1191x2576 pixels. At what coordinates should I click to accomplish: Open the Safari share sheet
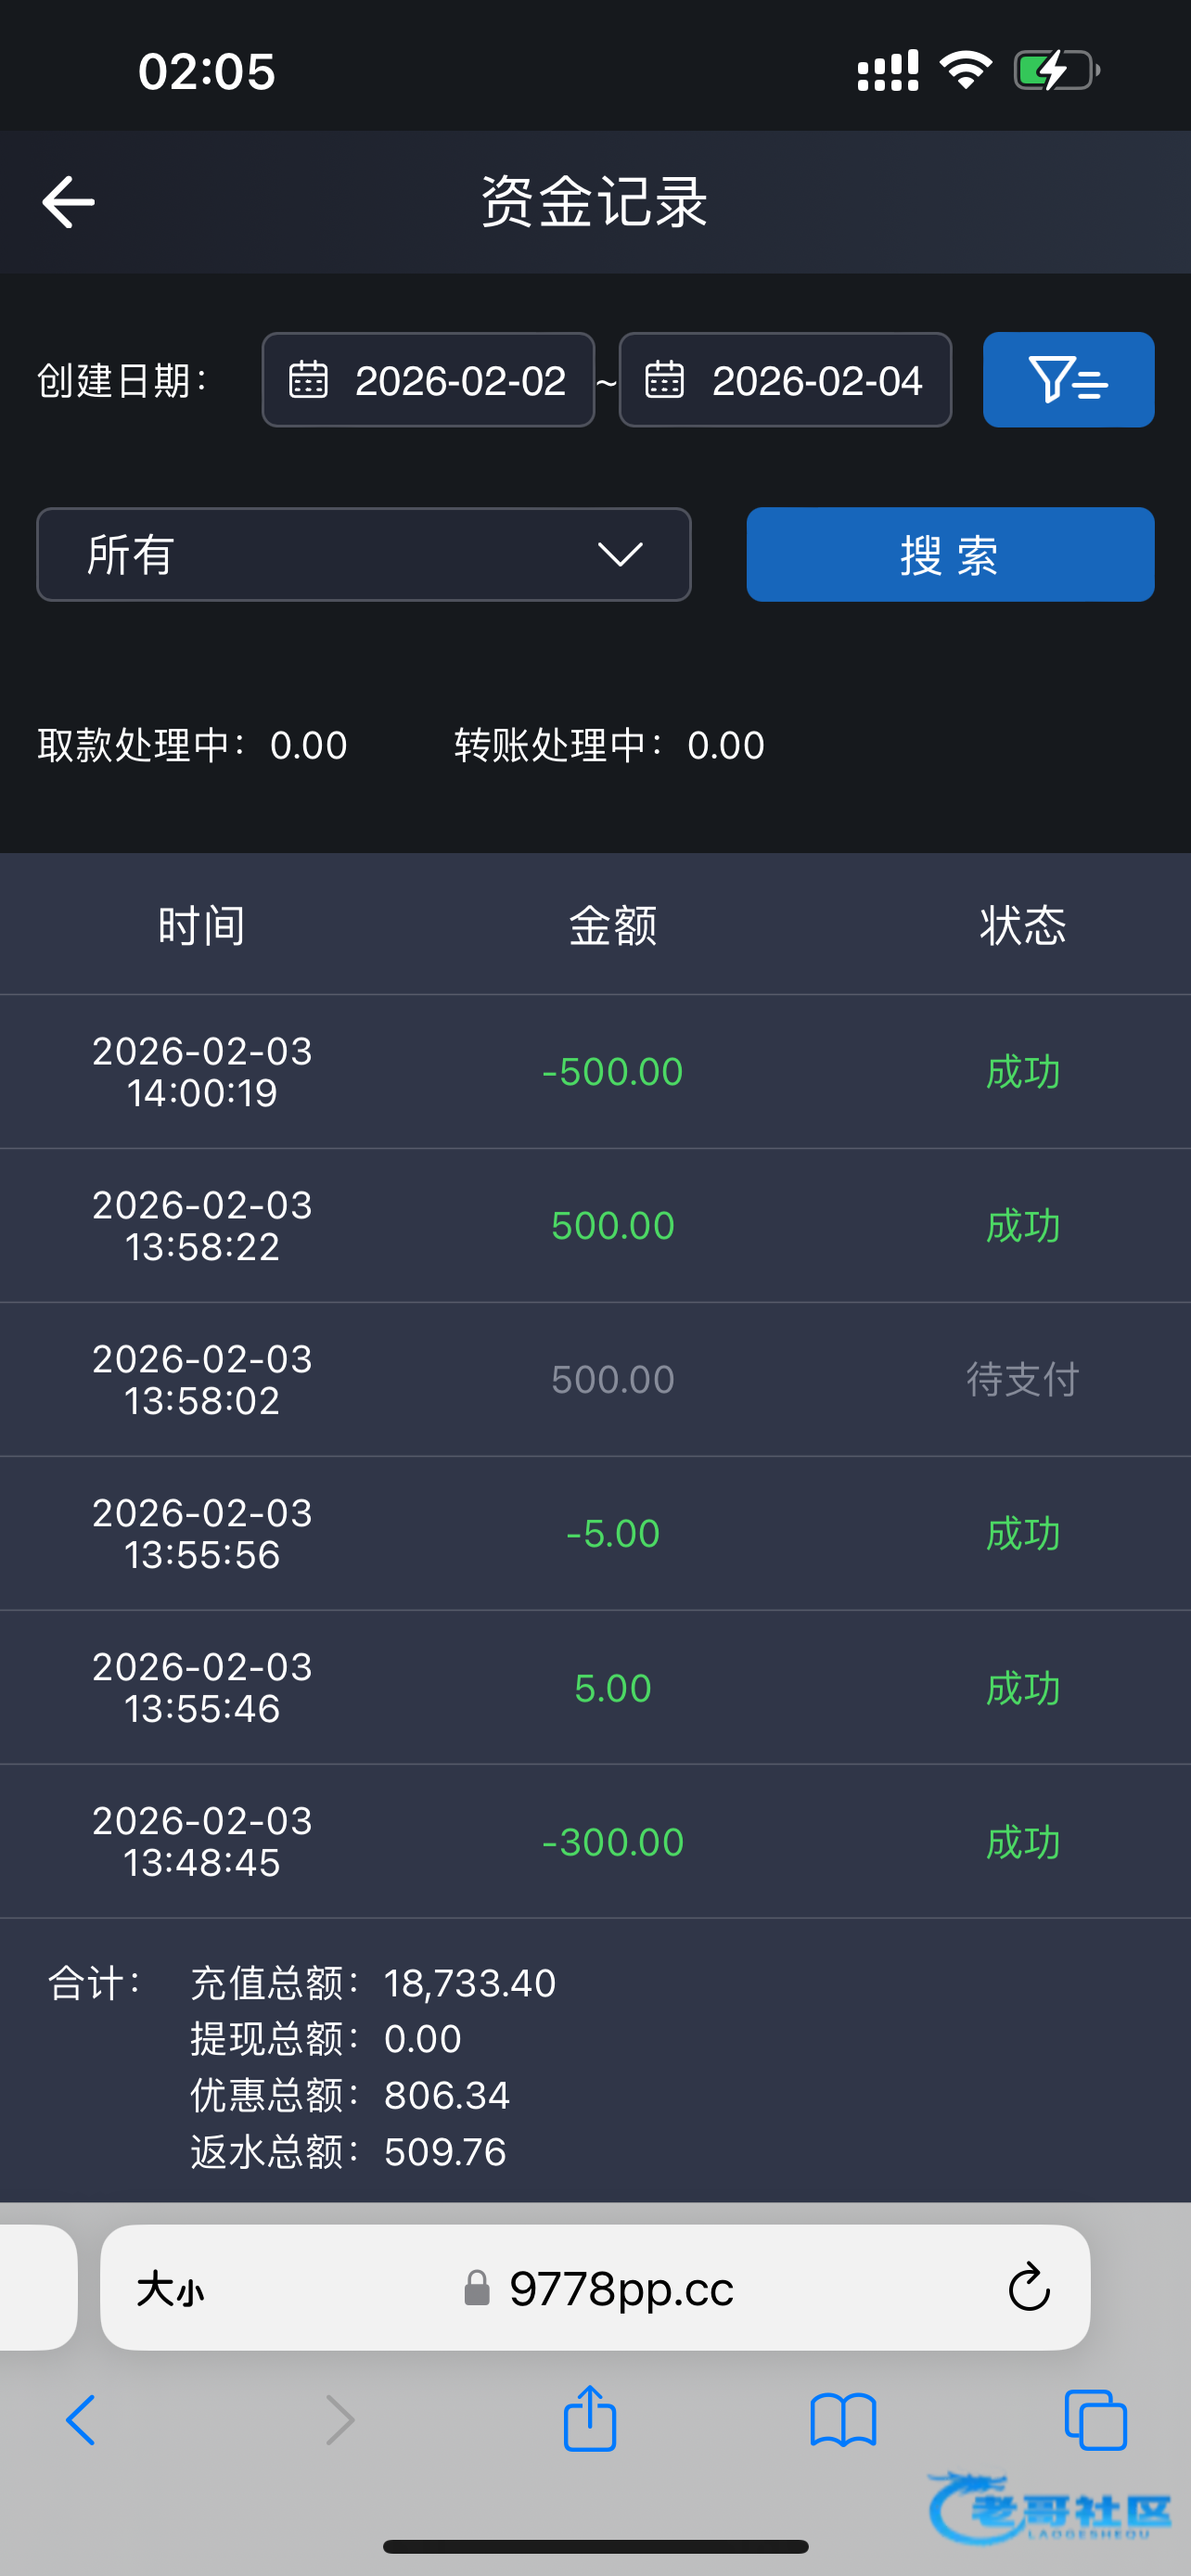[x=589, y=2420]
